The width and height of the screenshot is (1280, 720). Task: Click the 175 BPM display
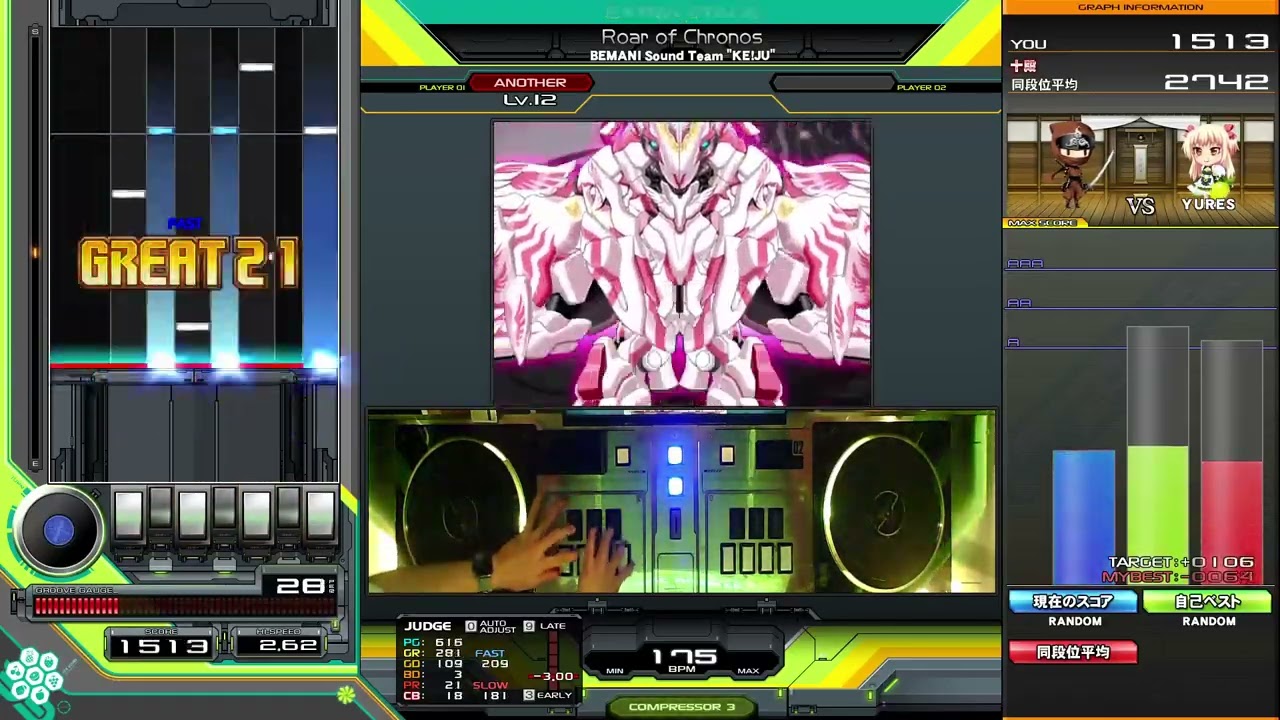[x=684, y=656]
